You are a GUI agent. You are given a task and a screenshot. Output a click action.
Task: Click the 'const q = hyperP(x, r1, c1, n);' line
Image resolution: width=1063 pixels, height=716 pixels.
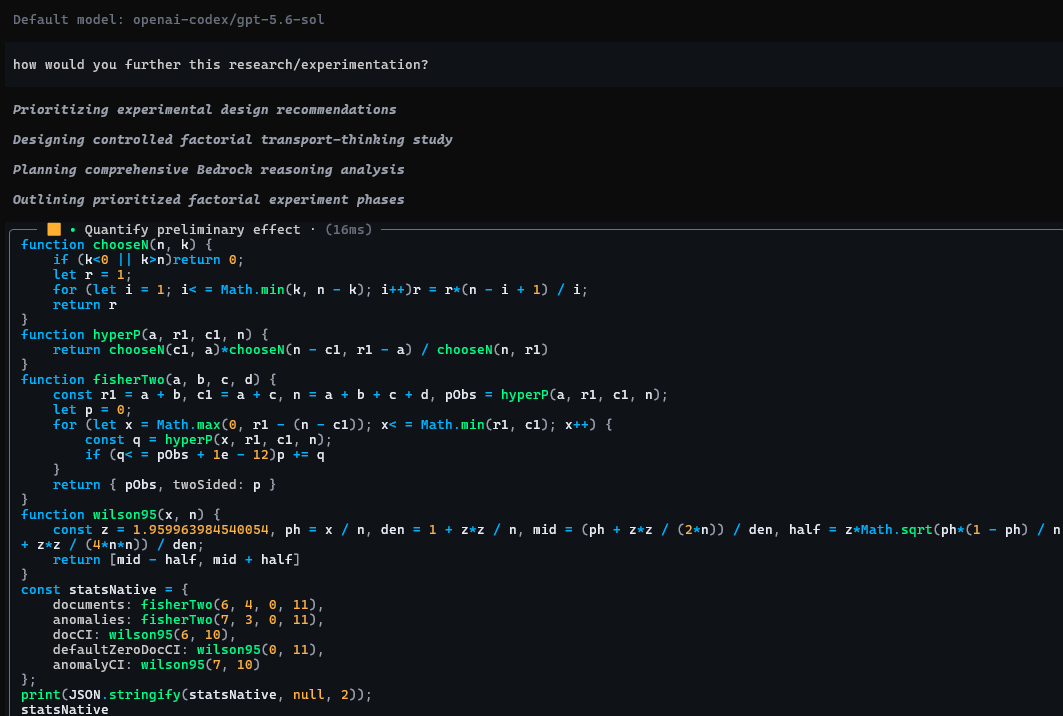click(209, 439)
